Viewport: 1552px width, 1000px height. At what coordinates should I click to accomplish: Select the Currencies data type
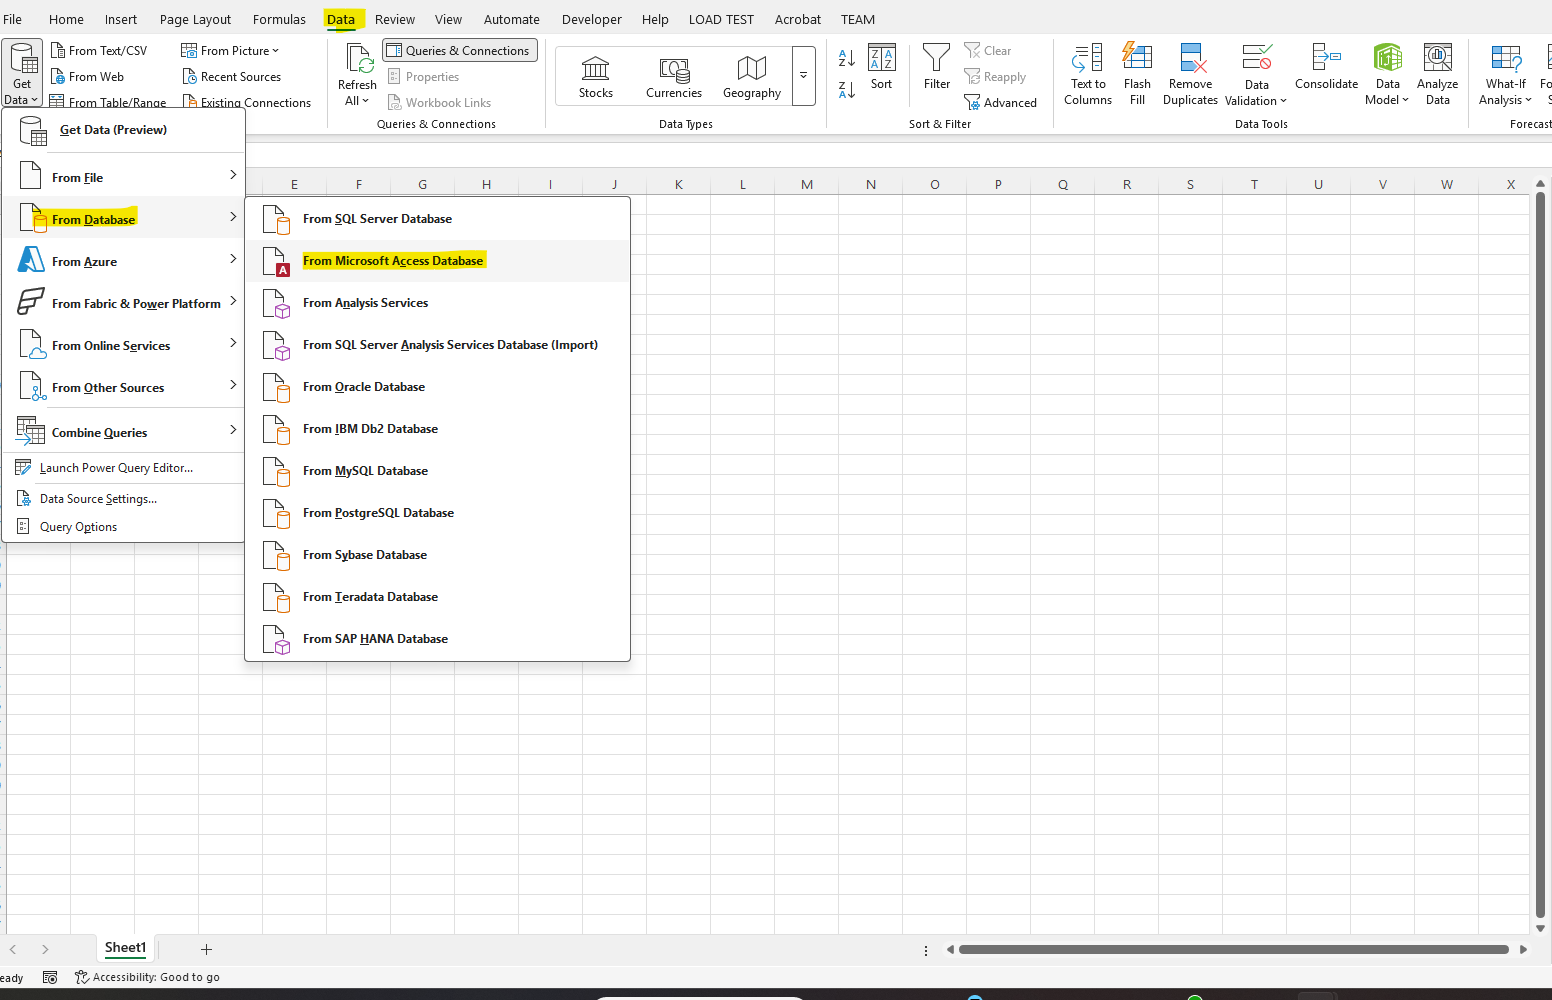point(674,77)
